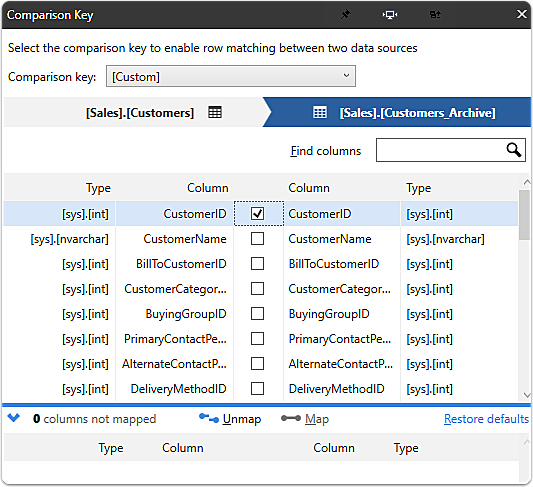The width and height of the screenshot is (533, 487).
Task: Check the CustomerCategor... key checkbox
Action: tap(257, 289)
